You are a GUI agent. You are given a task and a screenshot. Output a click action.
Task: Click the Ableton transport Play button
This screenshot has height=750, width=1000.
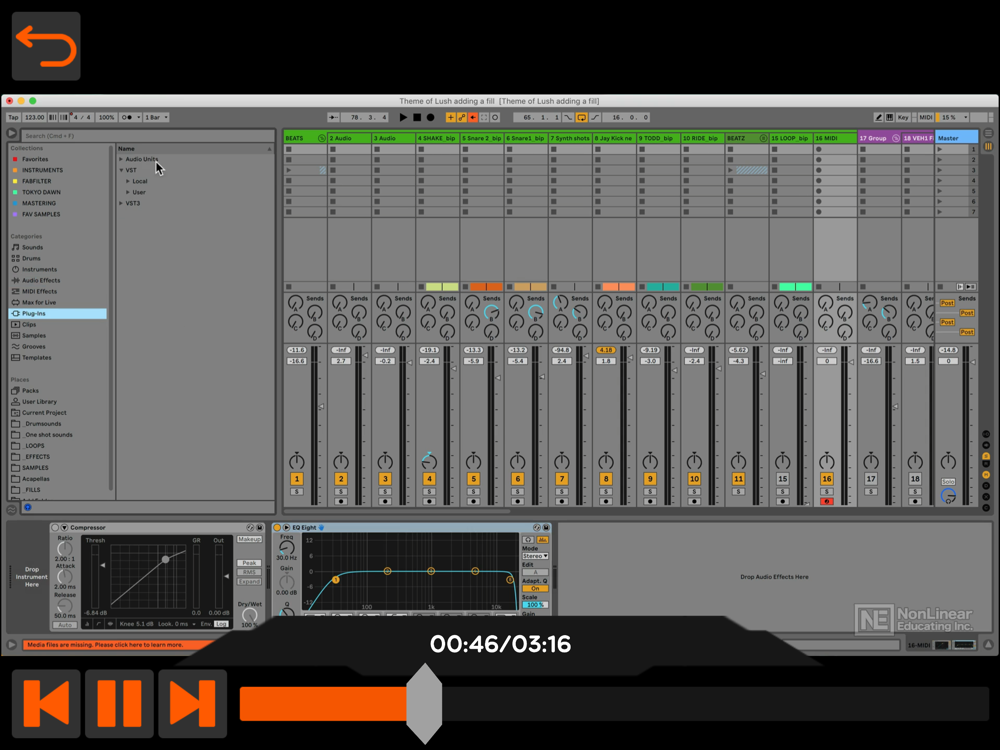pos(403,117)
